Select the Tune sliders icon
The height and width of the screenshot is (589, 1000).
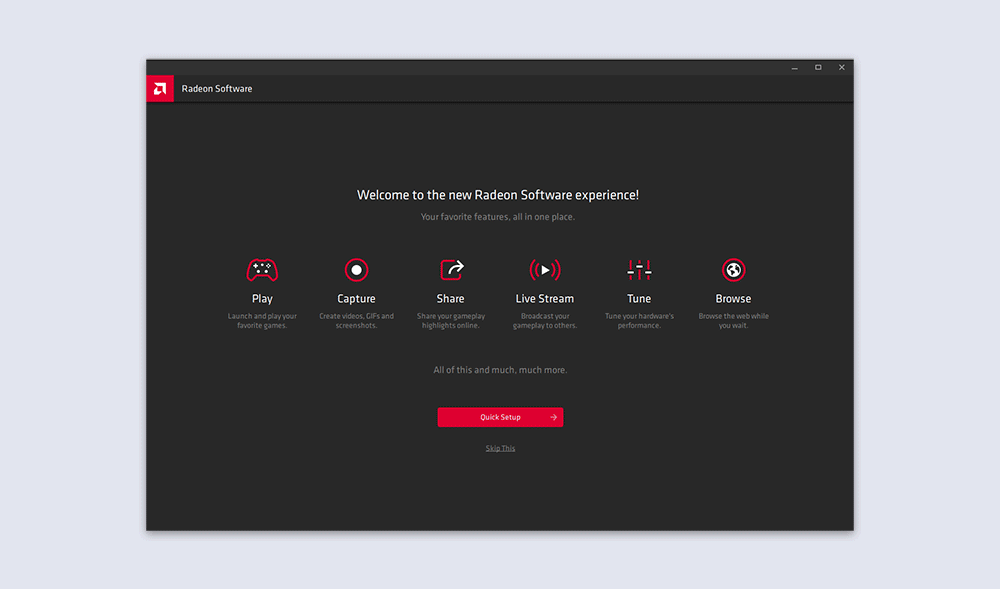point(639,270)
